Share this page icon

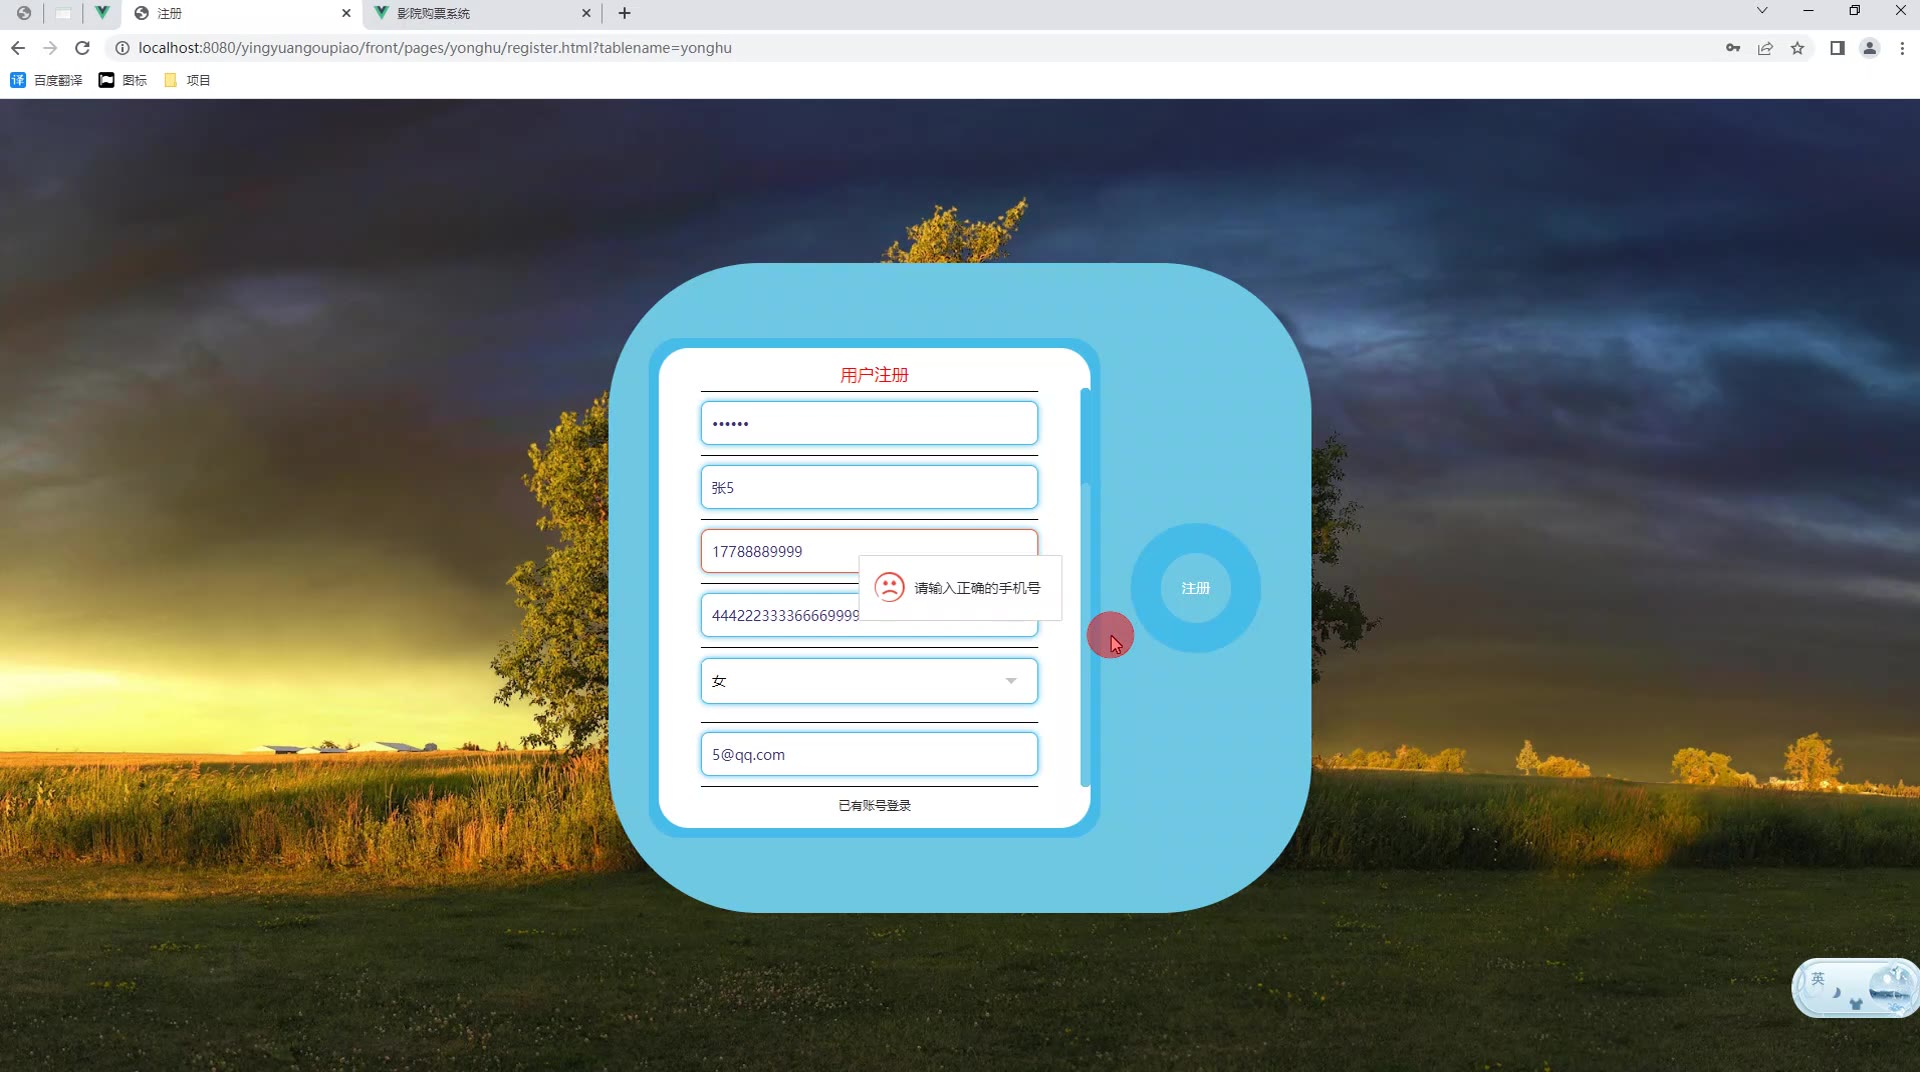pyautogui.click(x=1765, y=48)
